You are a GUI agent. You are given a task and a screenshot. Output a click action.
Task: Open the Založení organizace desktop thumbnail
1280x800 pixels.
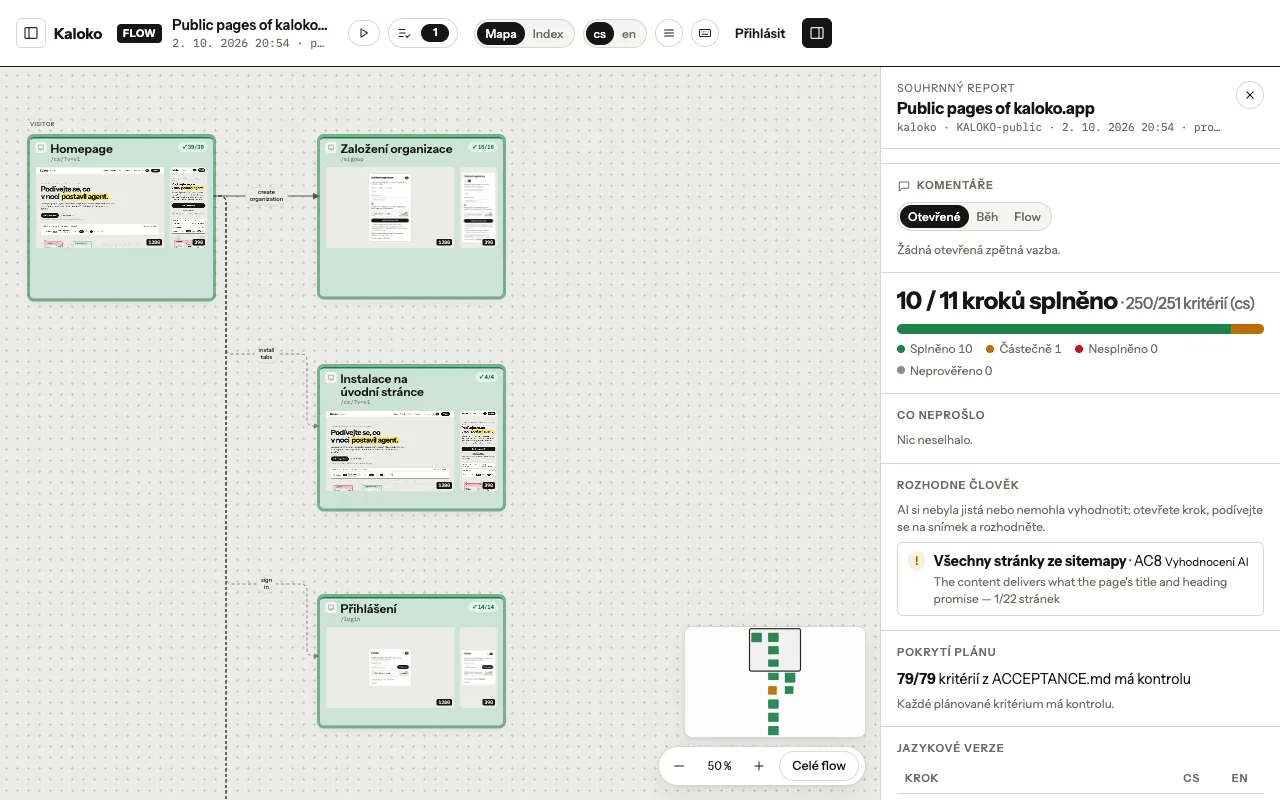[x=391, y=206]
